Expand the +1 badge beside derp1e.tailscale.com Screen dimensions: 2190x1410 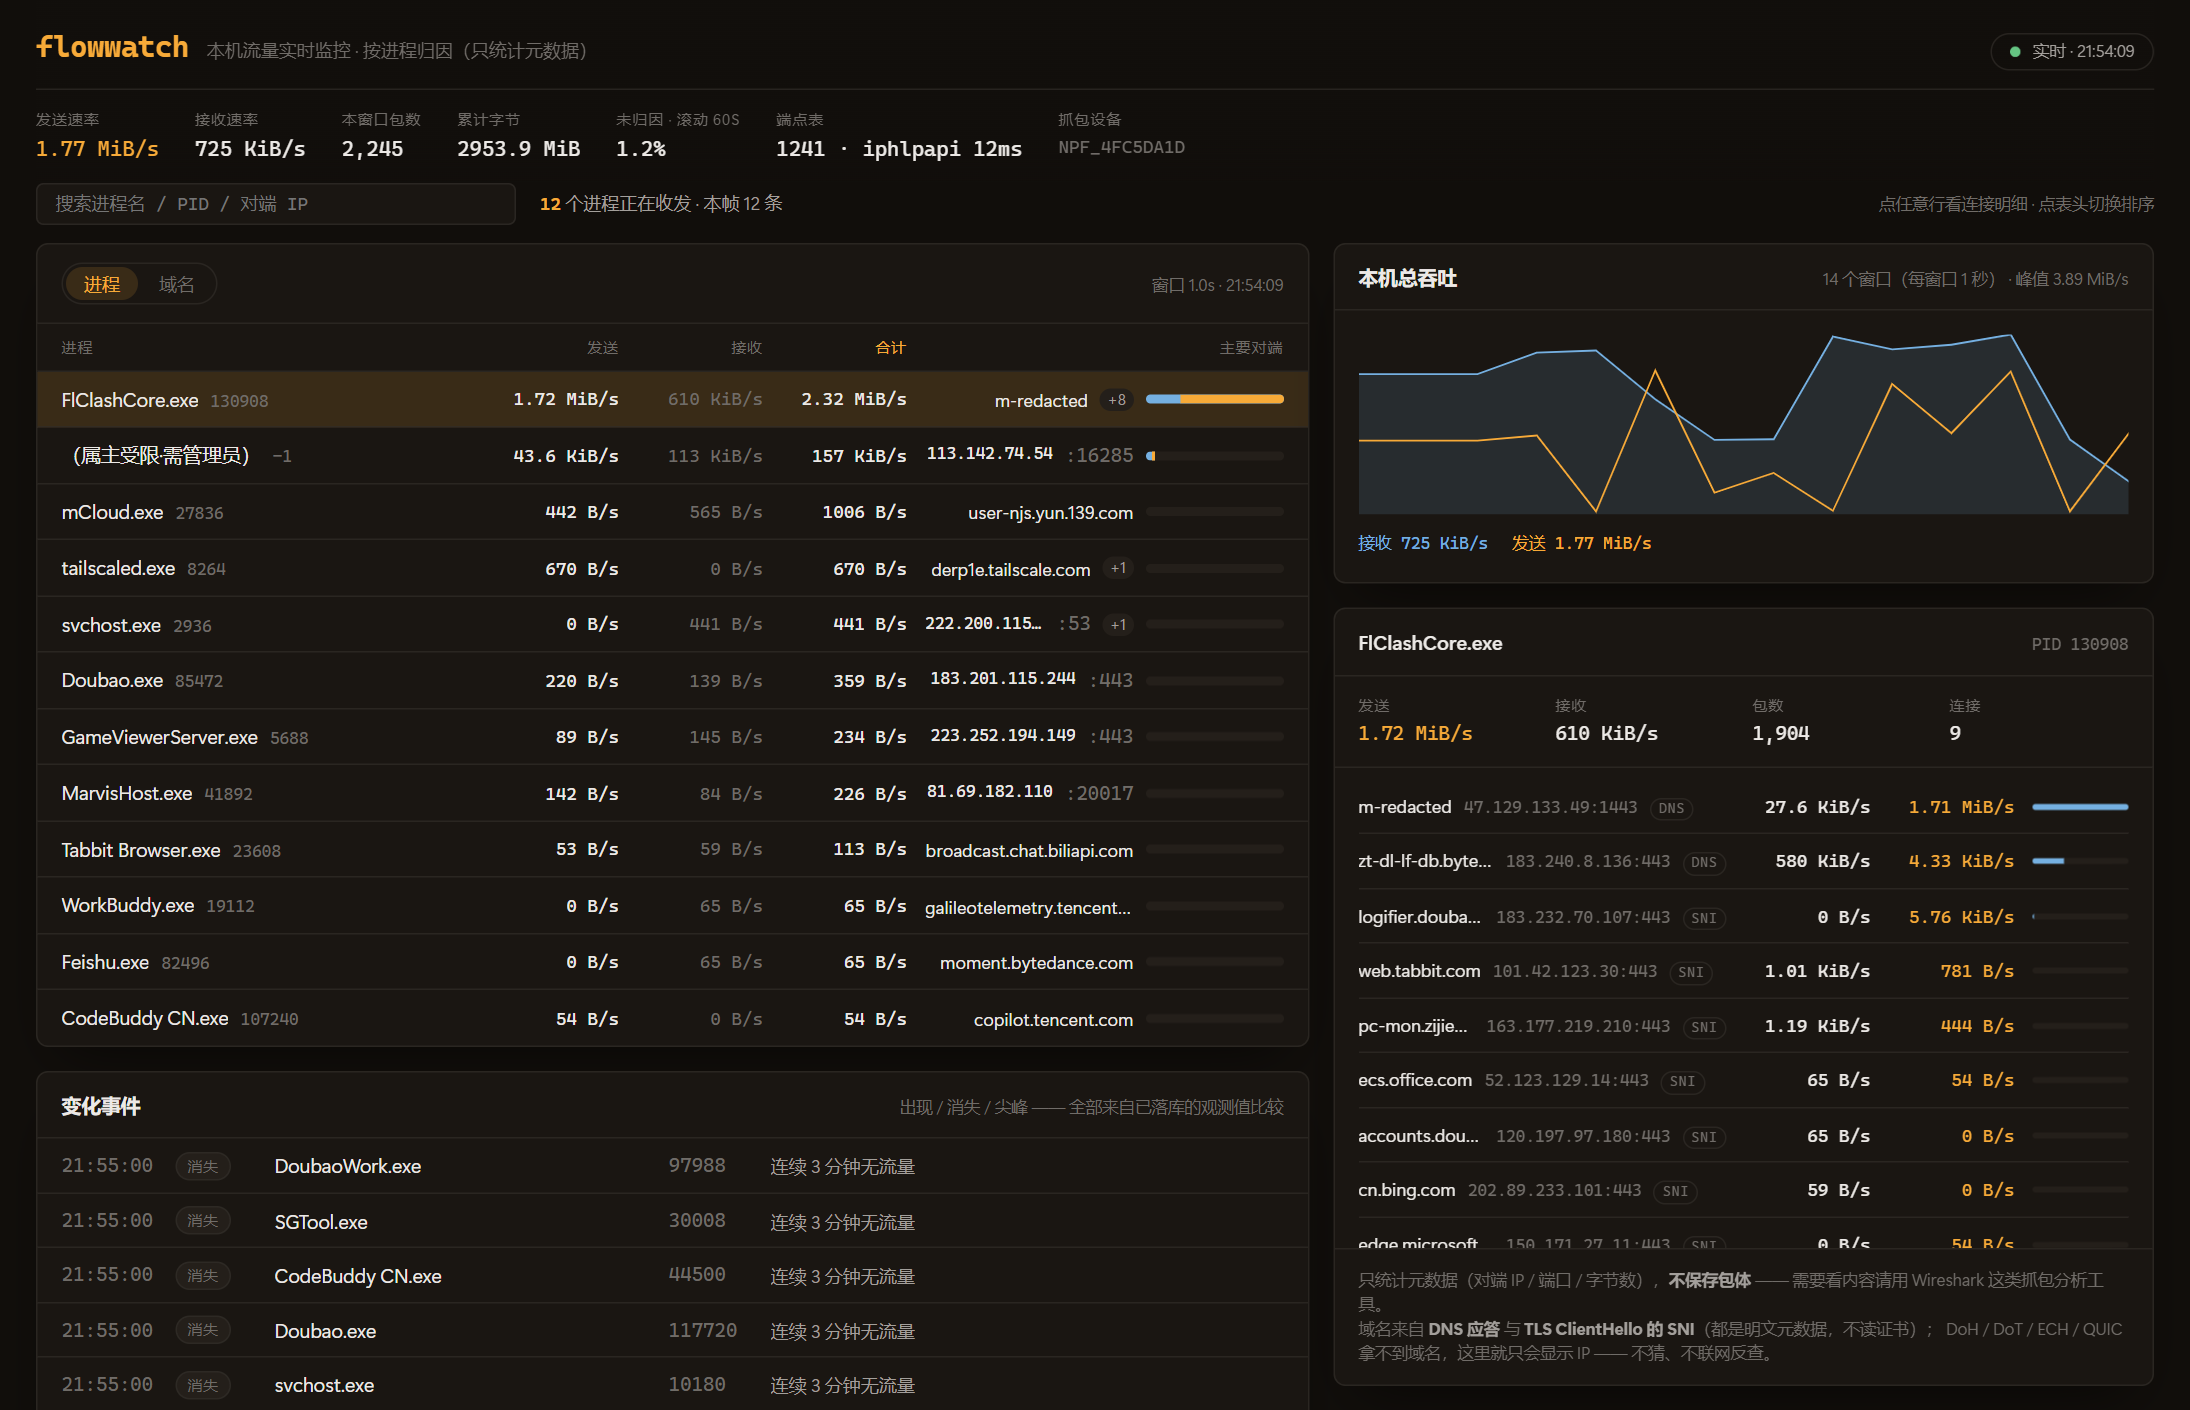coord(1118,569)
